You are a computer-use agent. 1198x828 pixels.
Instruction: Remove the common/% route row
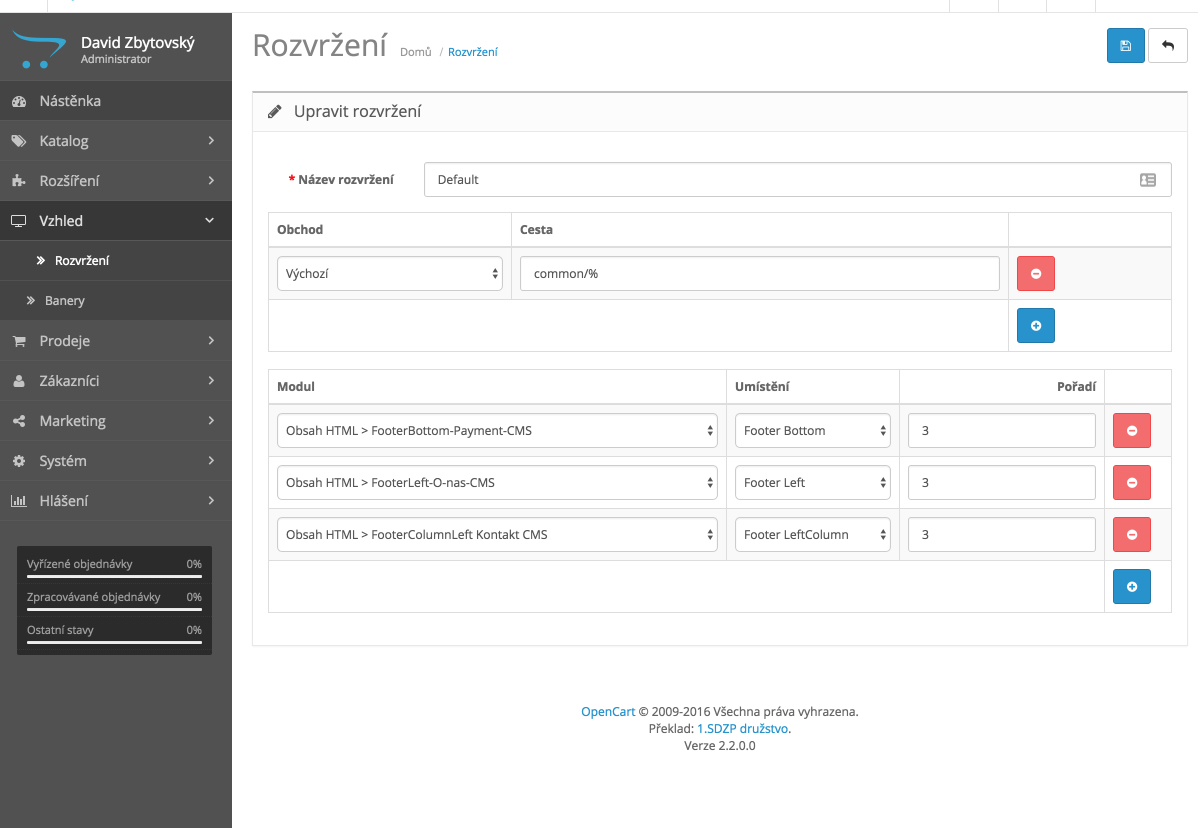click(x=1035, y=273)
